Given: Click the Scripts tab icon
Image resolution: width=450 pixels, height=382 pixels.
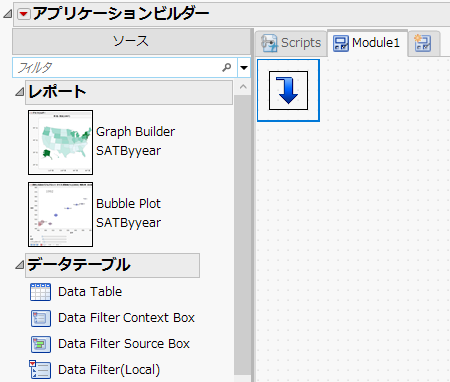Looking at the screenshot, I should point(269,43).
